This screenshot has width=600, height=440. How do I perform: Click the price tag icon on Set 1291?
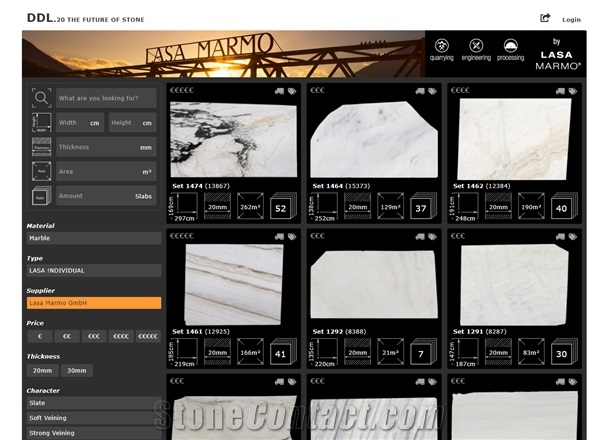[x=573, y=236]
